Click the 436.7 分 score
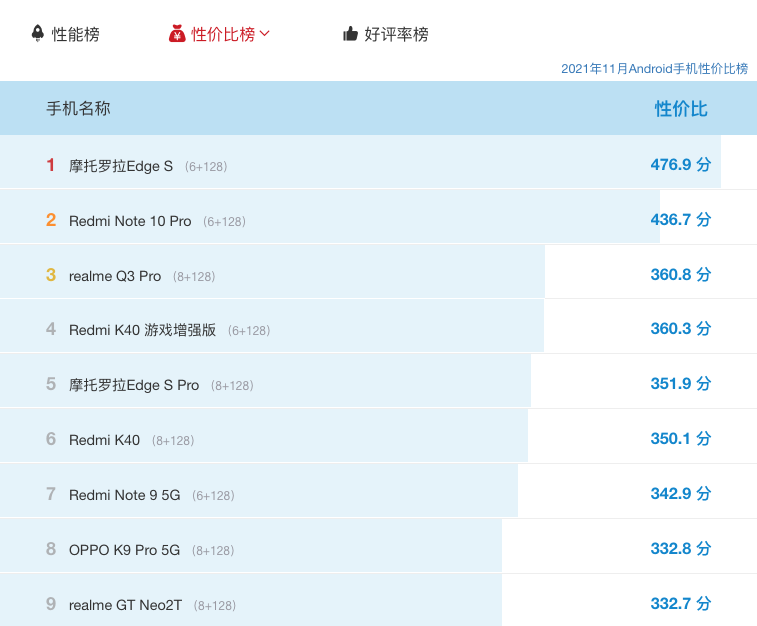Viewport: 757px width, 626px height. point(681,220)
